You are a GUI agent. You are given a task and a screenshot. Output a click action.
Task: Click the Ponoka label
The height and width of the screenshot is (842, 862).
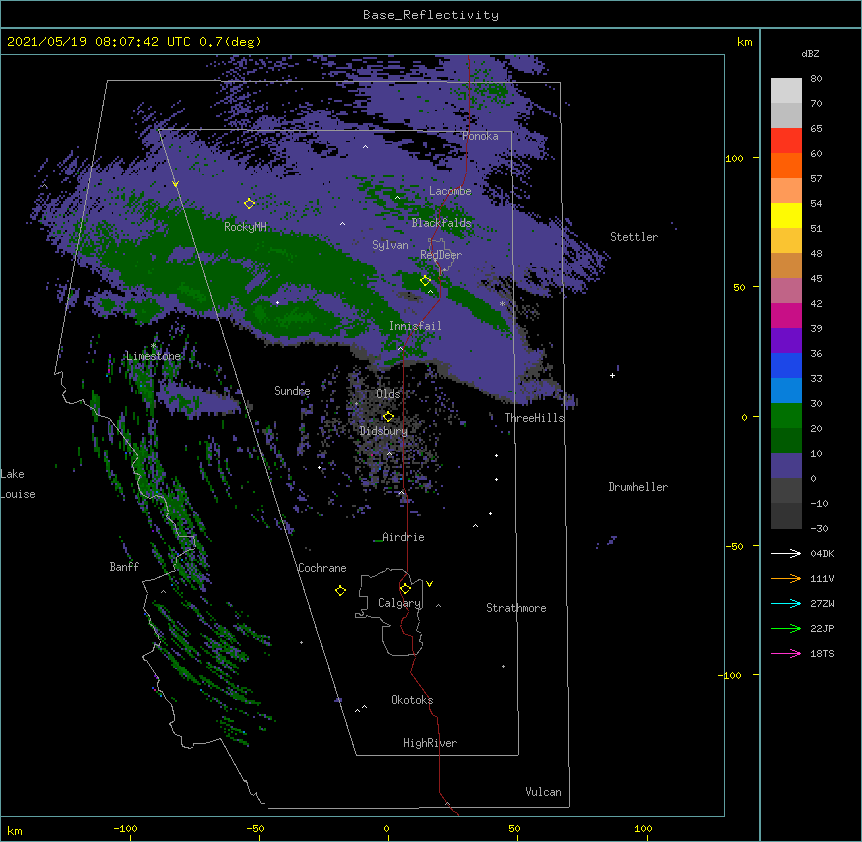480,136
